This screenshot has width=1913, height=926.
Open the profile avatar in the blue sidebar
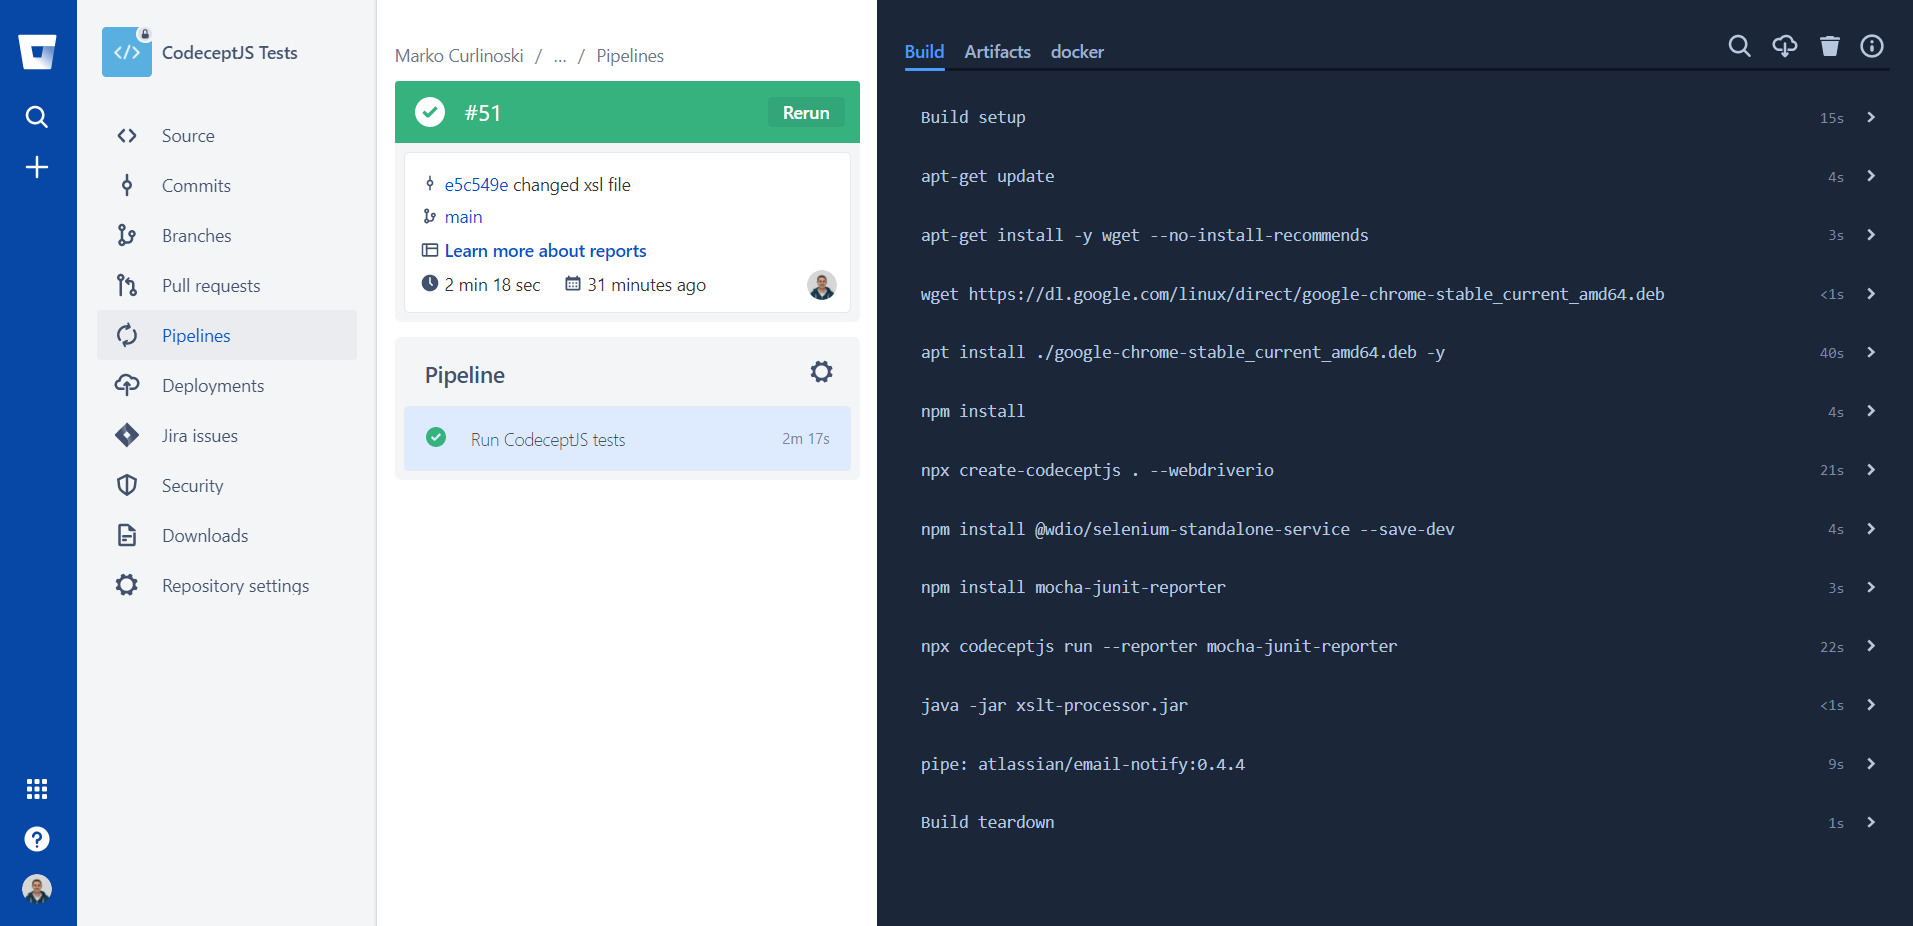click(x=37, y=889)
